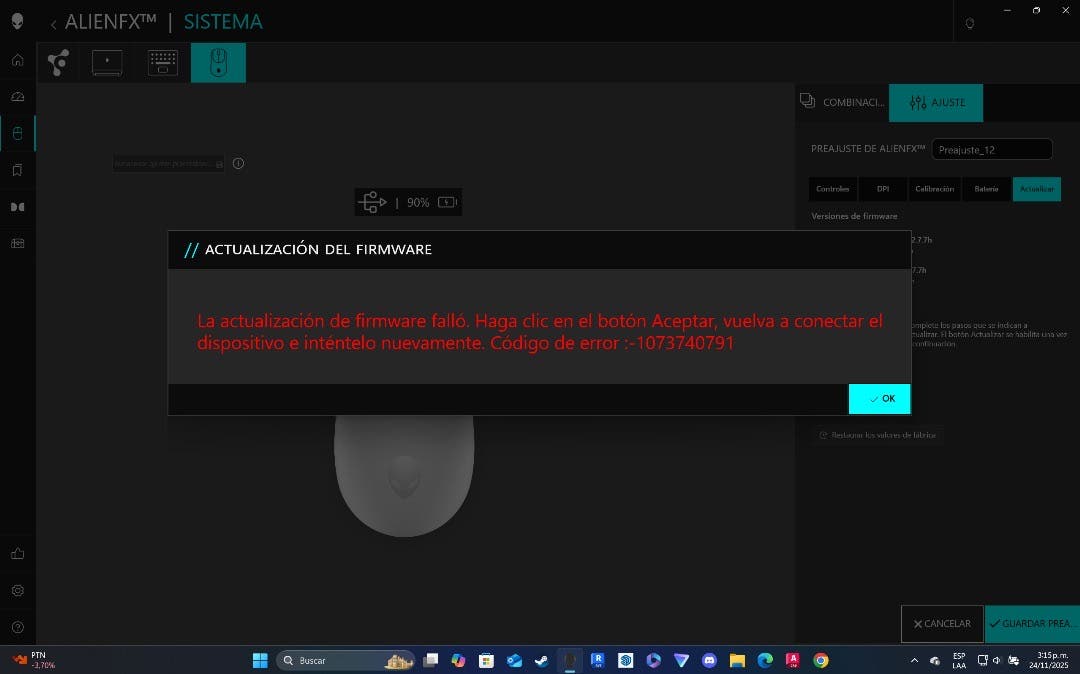Click the back chevron beside ALIENFX
The width and height of the screenshot is (1080, 674).
click(x=53, y=23)
